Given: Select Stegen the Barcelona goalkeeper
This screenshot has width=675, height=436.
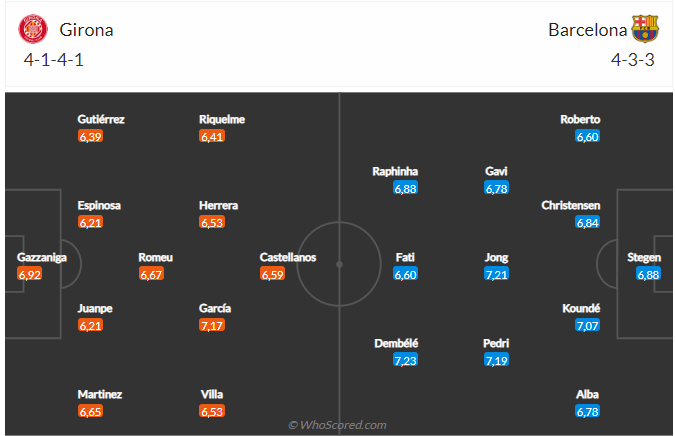Looking at the screenshot, I should [644, 257].
